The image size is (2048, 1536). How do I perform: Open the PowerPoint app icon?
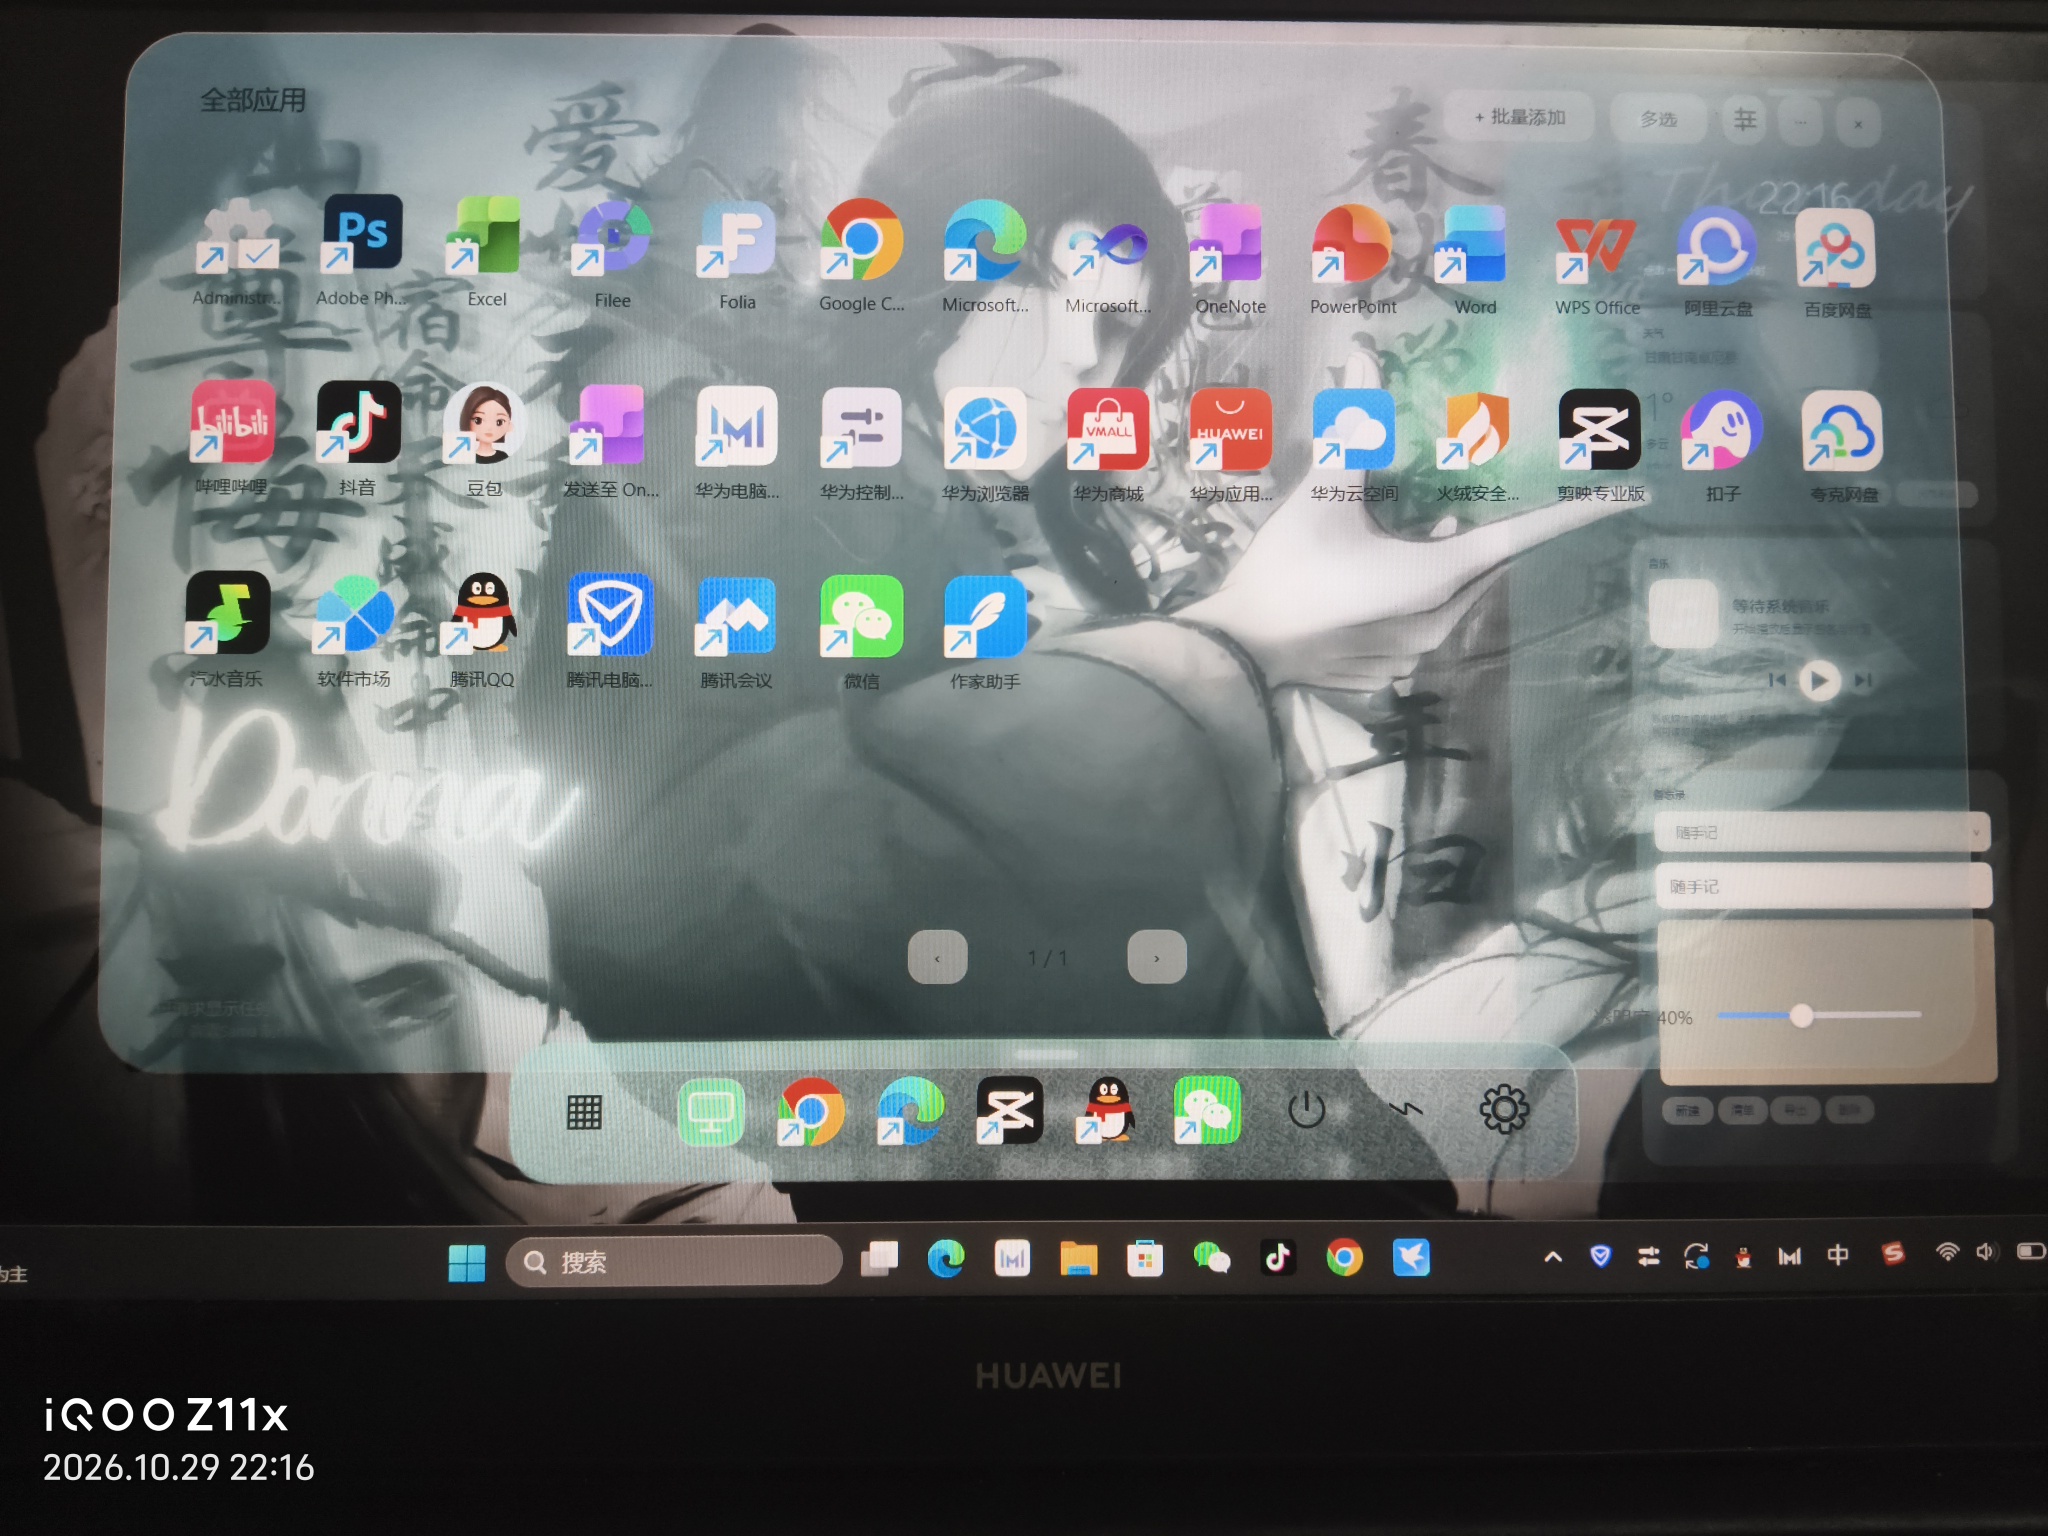click(x=1352, y=244)
